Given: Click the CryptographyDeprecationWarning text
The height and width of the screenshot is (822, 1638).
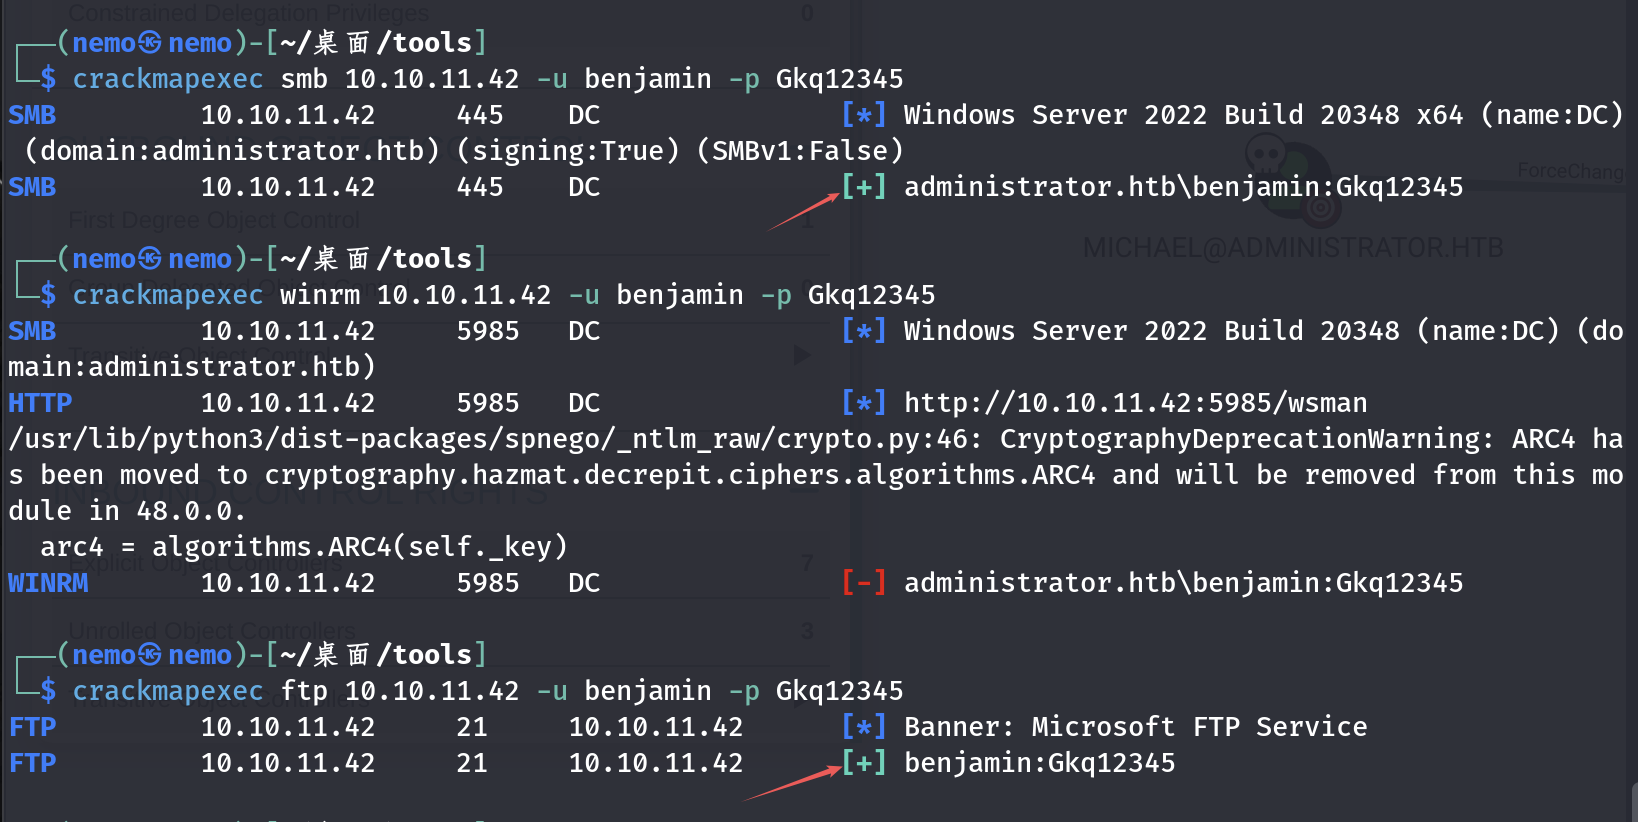Looking at the screenshot, I should (x=1246, y=439).
